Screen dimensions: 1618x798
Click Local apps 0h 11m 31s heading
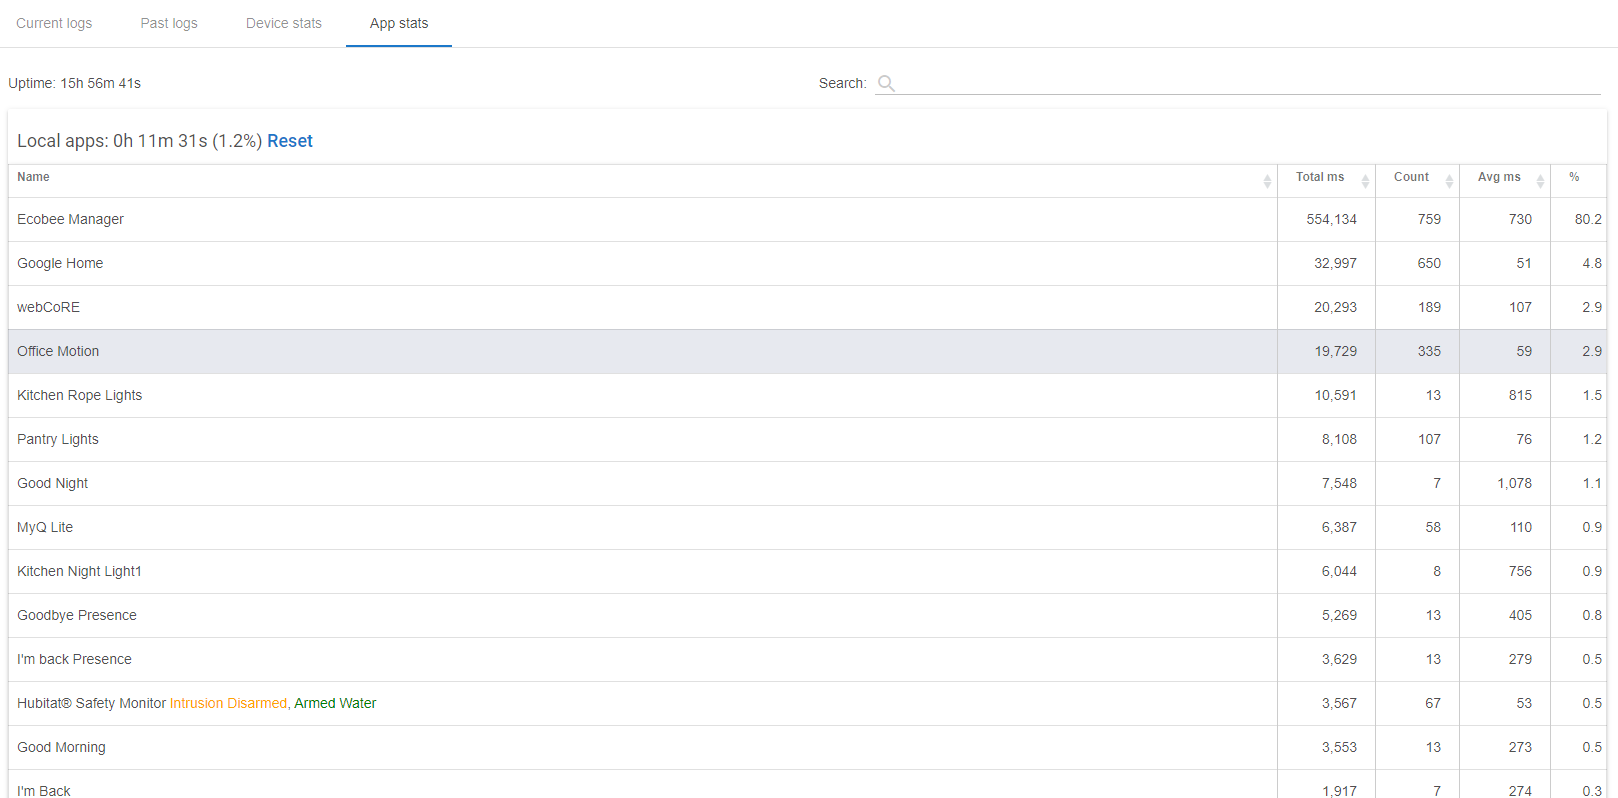139,141
